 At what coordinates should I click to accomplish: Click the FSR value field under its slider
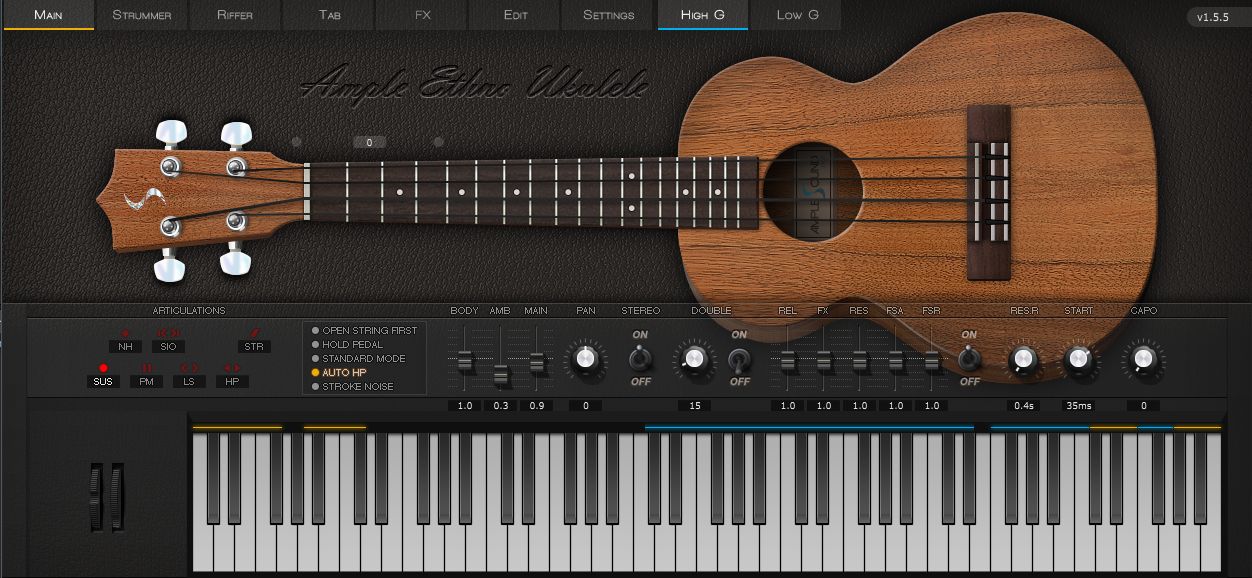(931, 406)
